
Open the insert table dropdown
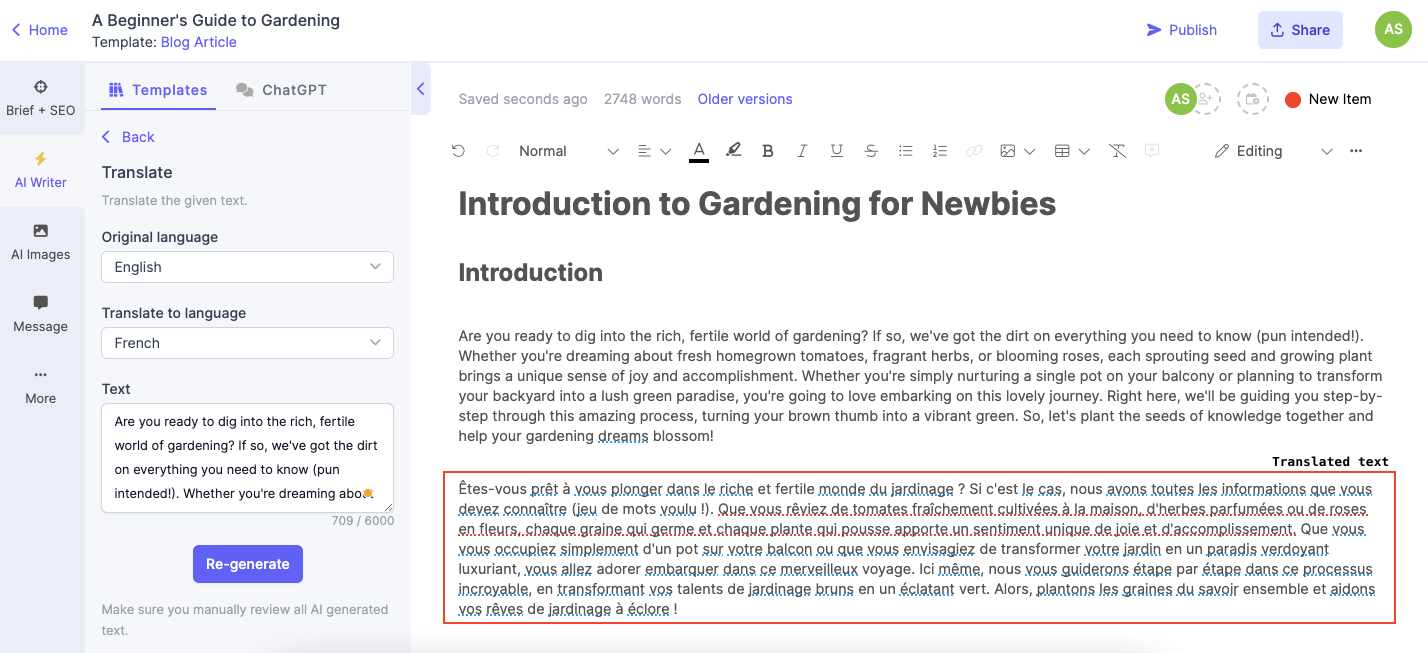coord(1072,151)
